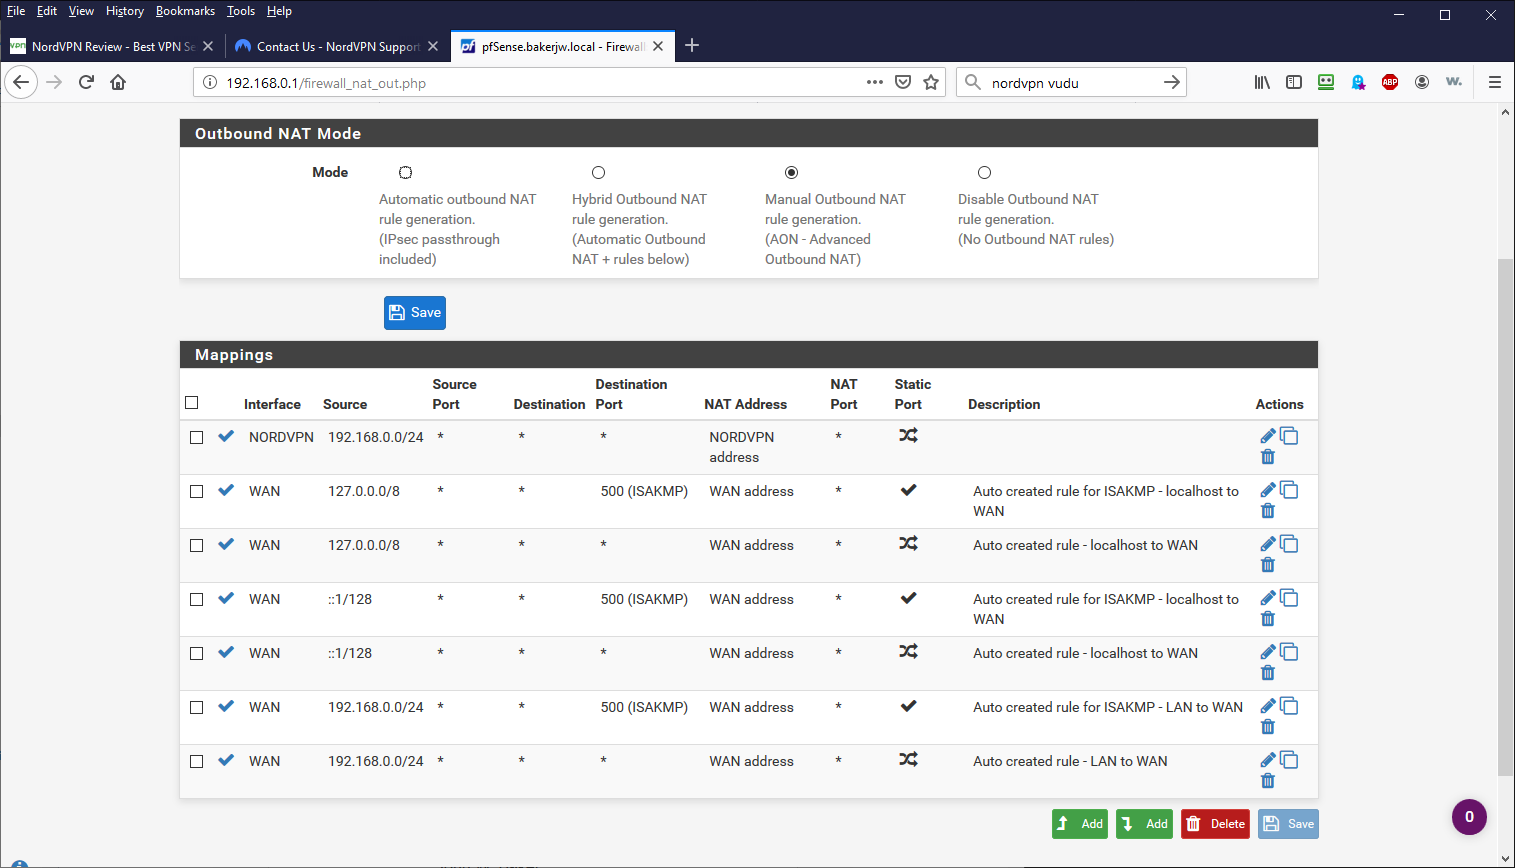1515x868 pixels.
Task: Edit the NORDVPN mapping with the pencil icon
Action: 1268,436
